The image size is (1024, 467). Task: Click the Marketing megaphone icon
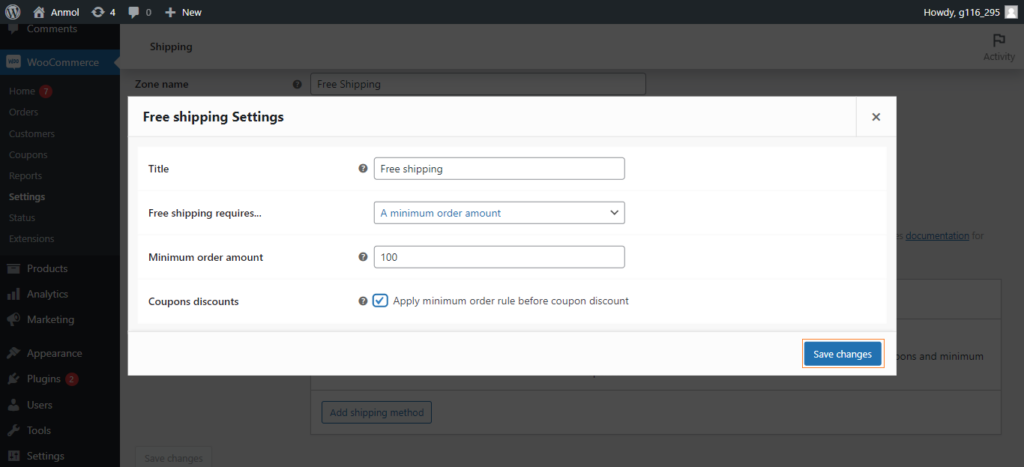point(13,320)
